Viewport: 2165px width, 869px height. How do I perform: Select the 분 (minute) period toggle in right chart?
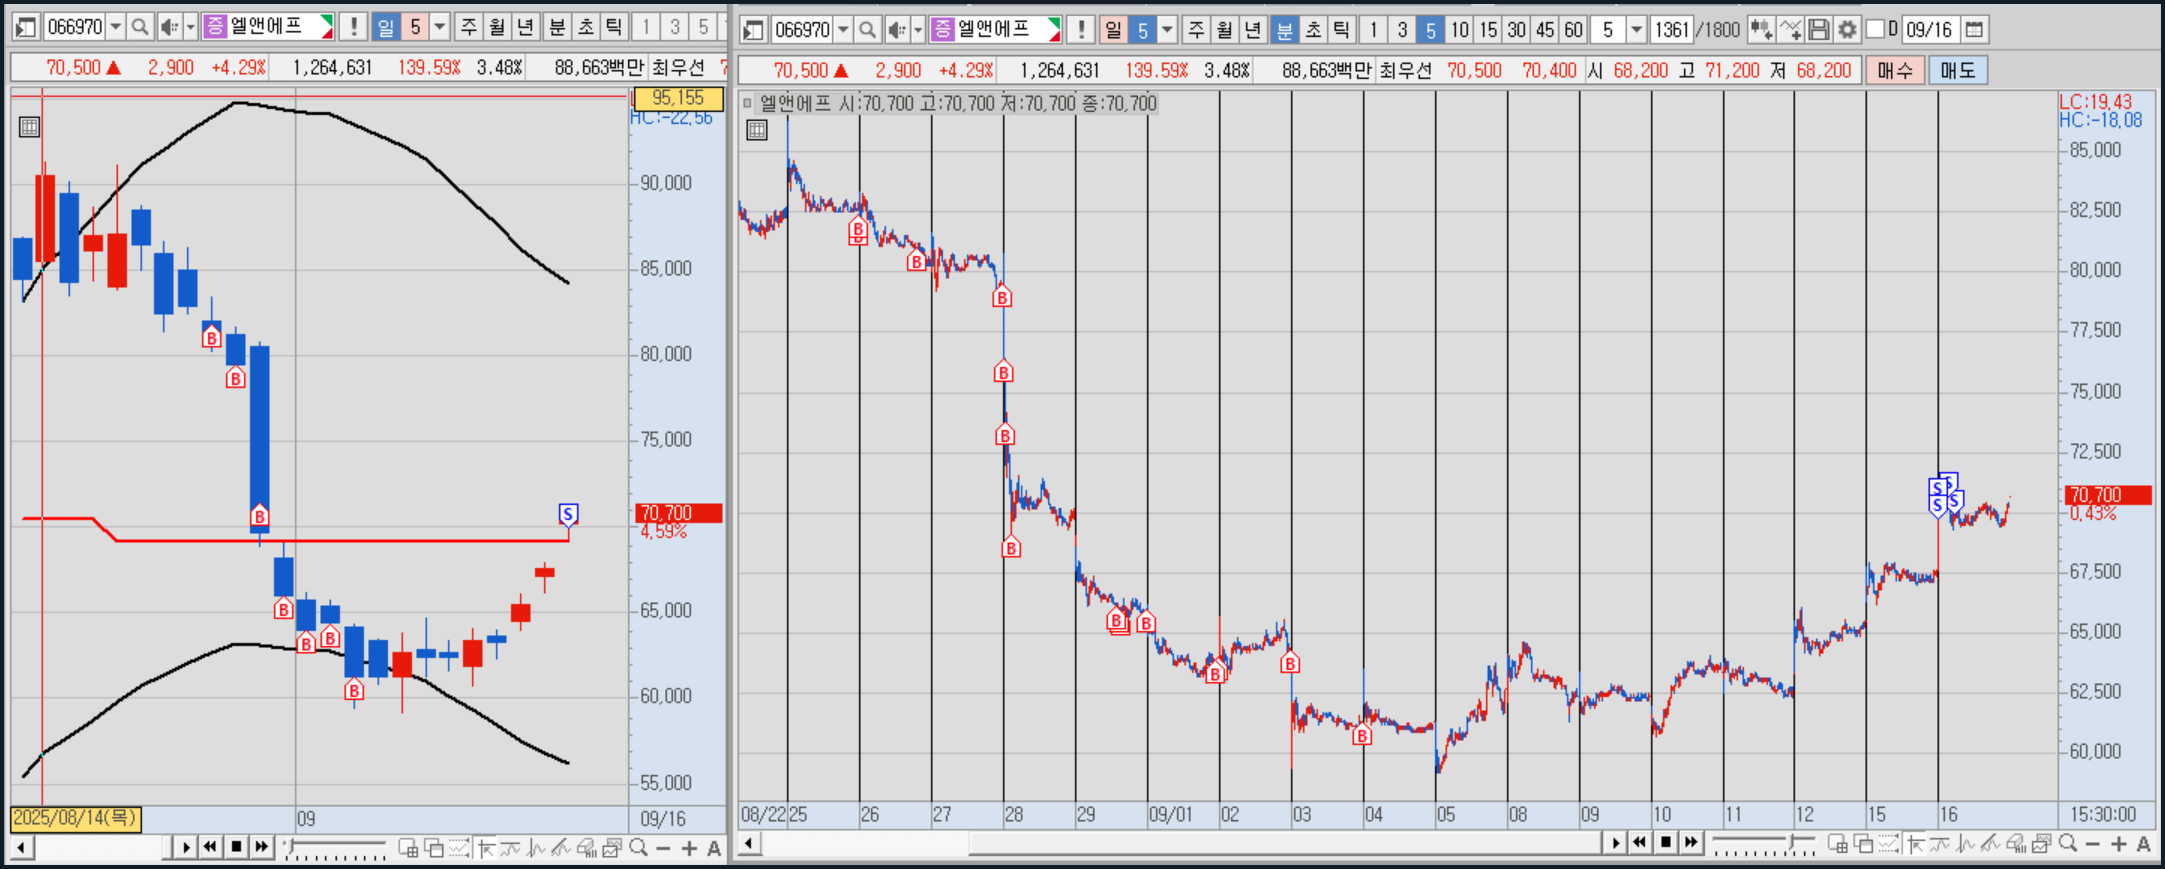pyautogui.click(x=1284, y=30)
